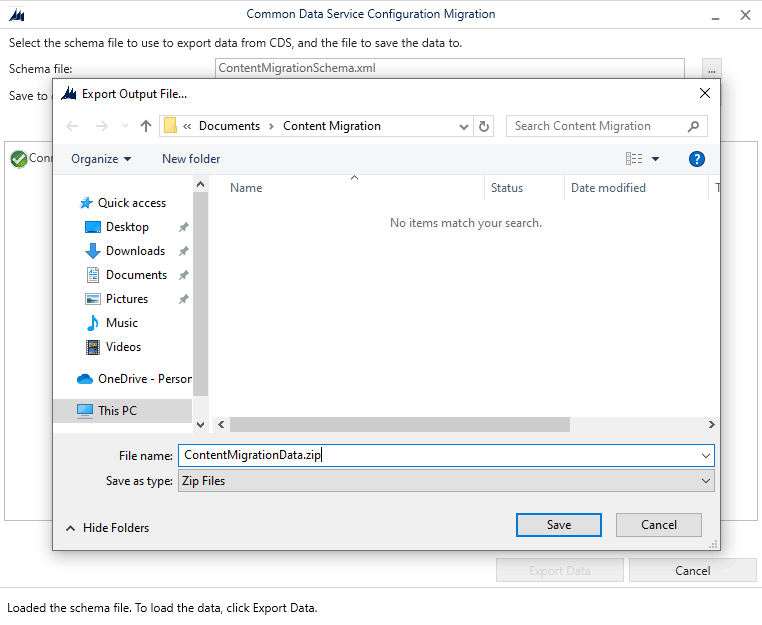Collapse folders with Hide Folders
The width and height of the screenshot is (762, 625).
click(107, 528)
